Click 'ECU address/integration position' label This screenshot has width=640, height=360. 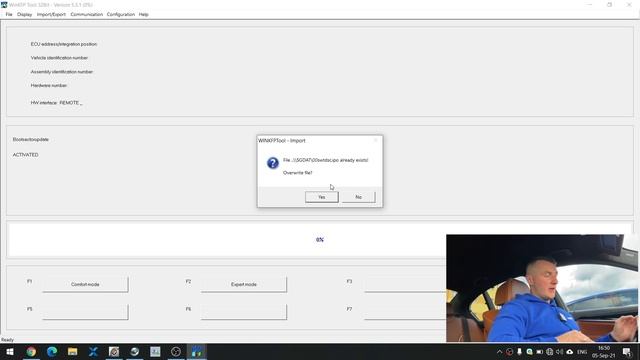(x=64, y=44)
